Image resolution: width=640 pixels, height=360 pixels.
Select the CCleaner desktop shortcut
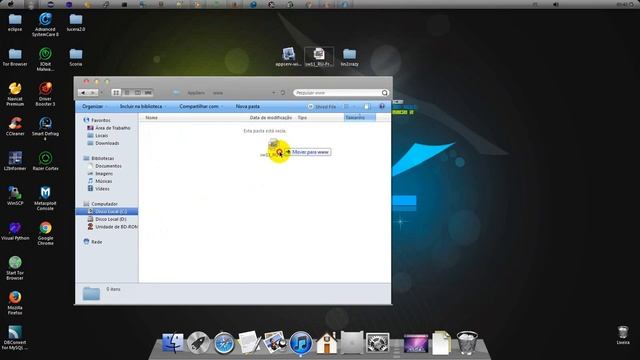tap(15, 127)
